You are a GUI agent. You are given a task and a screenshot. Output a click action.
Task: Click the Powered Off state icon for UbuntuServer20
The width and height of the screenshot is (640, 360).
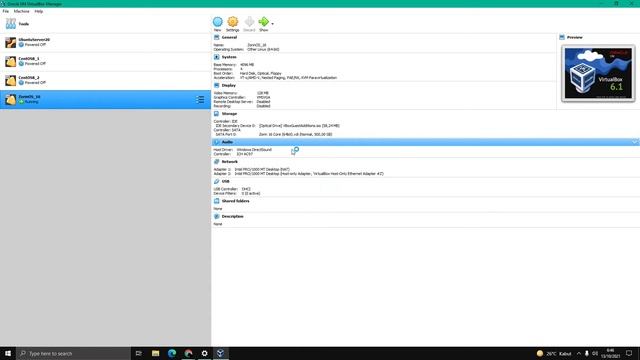(21, 45)
